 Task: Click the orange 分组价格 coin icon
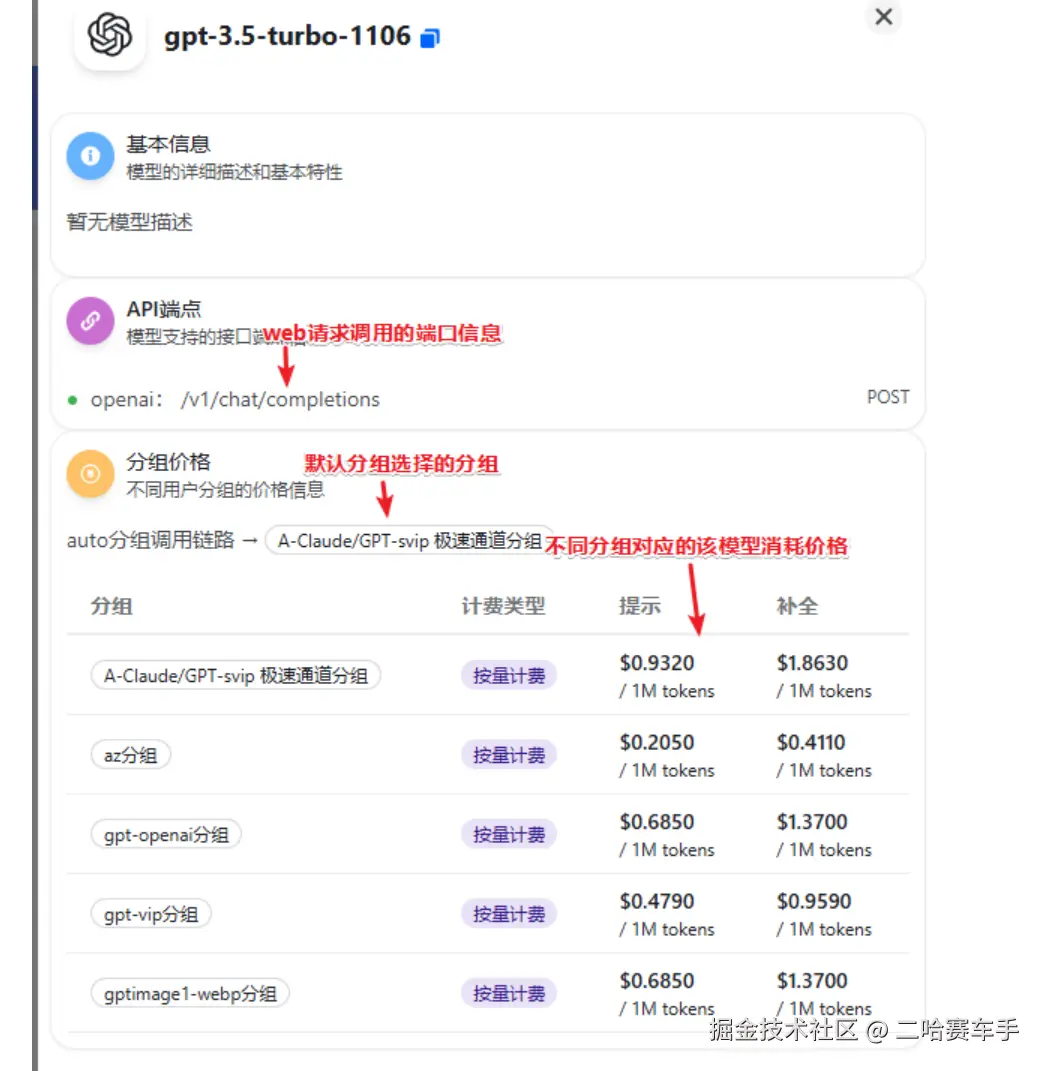pyautogui.click(x=90, y=474)
